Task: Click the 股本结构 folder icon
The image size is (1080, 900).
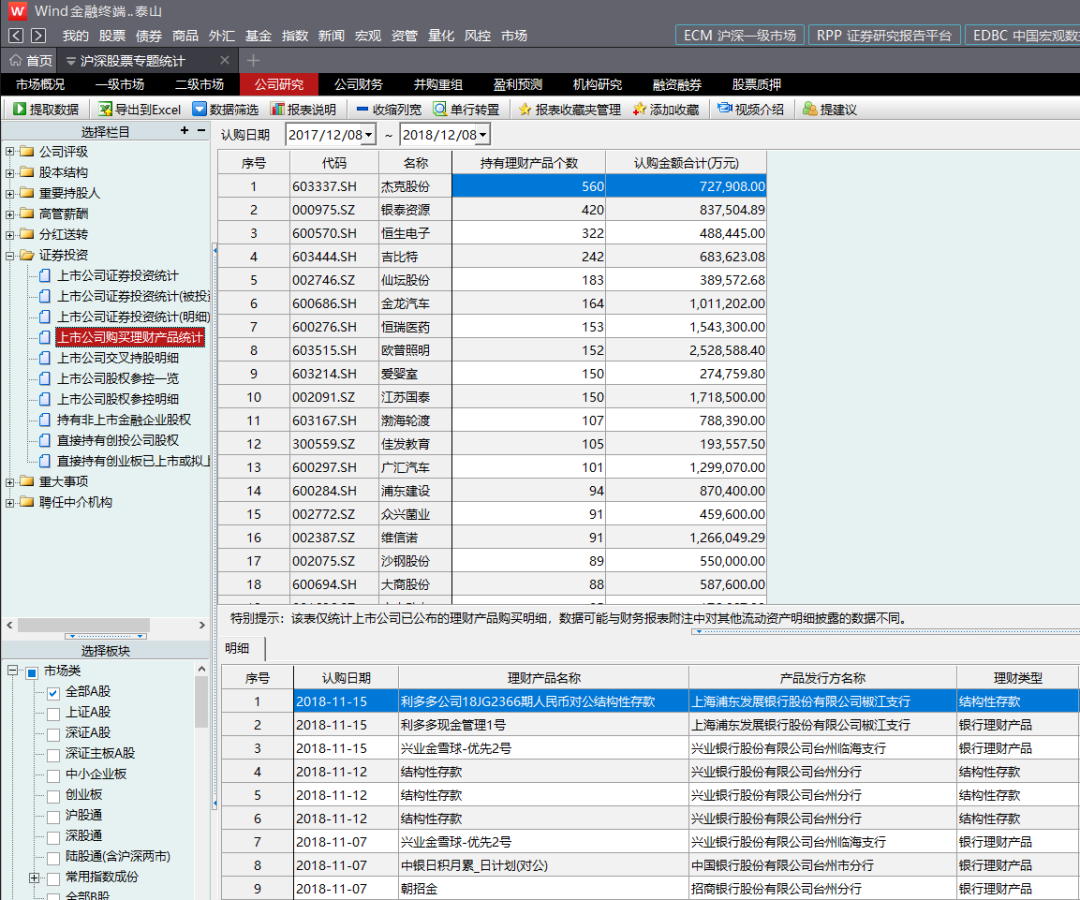Action: (28, 172)
